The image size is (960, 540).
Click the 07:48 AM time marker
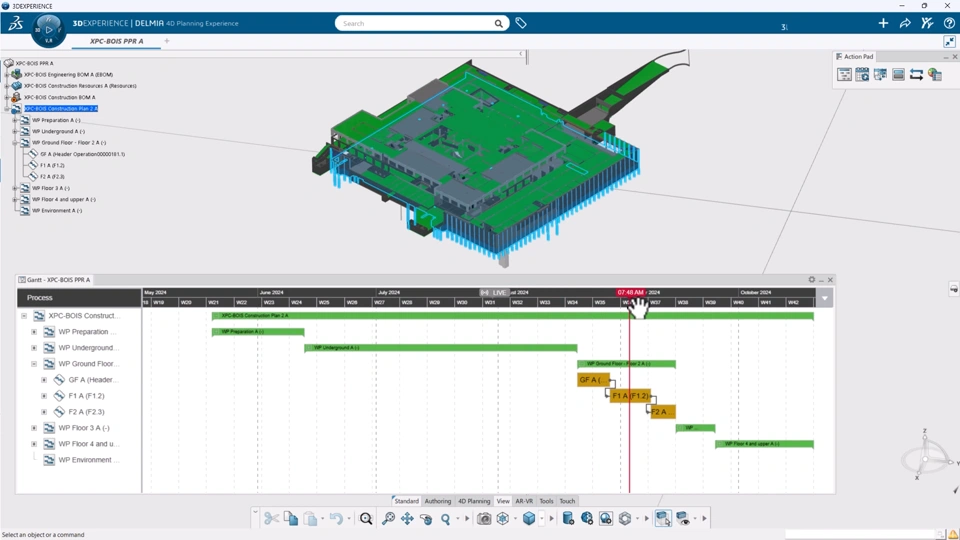(631, 293)
